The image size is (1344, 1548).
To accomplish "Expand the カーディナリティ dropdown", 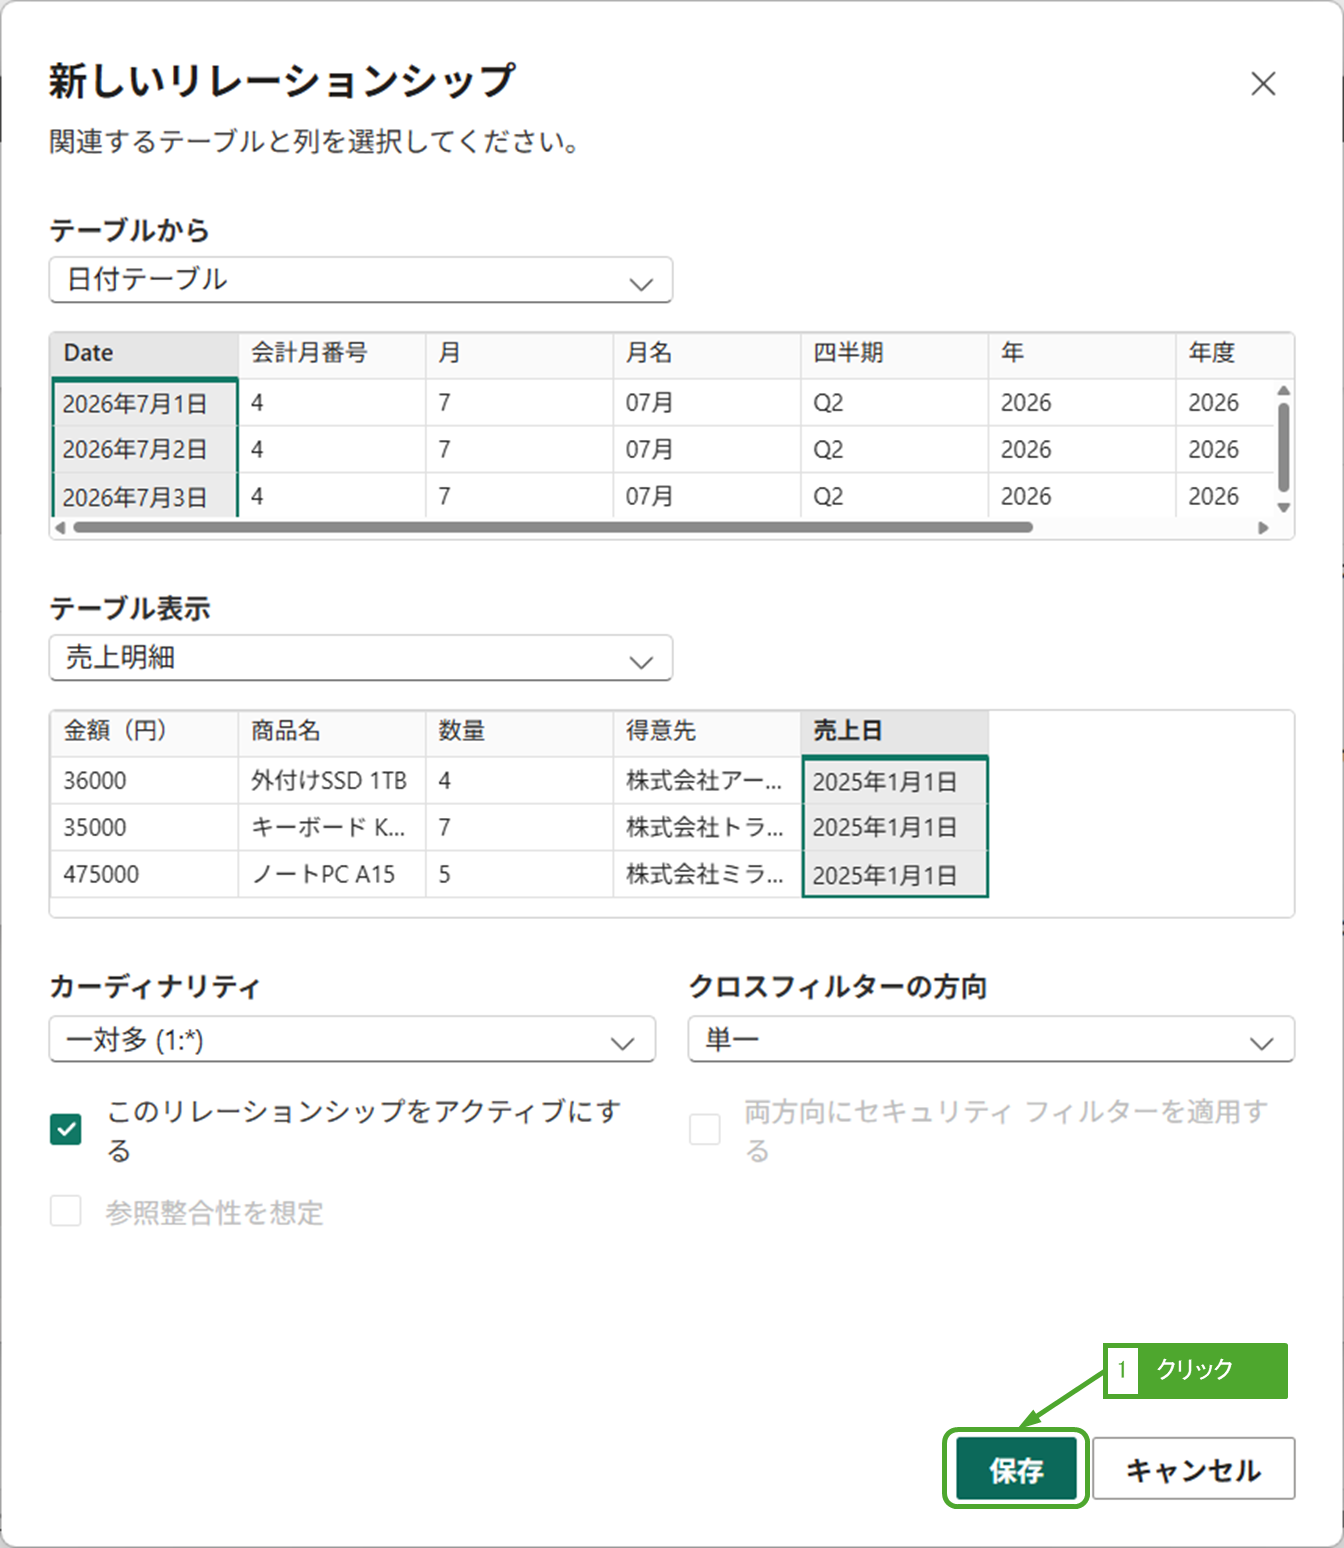I will pos(352,1040).
